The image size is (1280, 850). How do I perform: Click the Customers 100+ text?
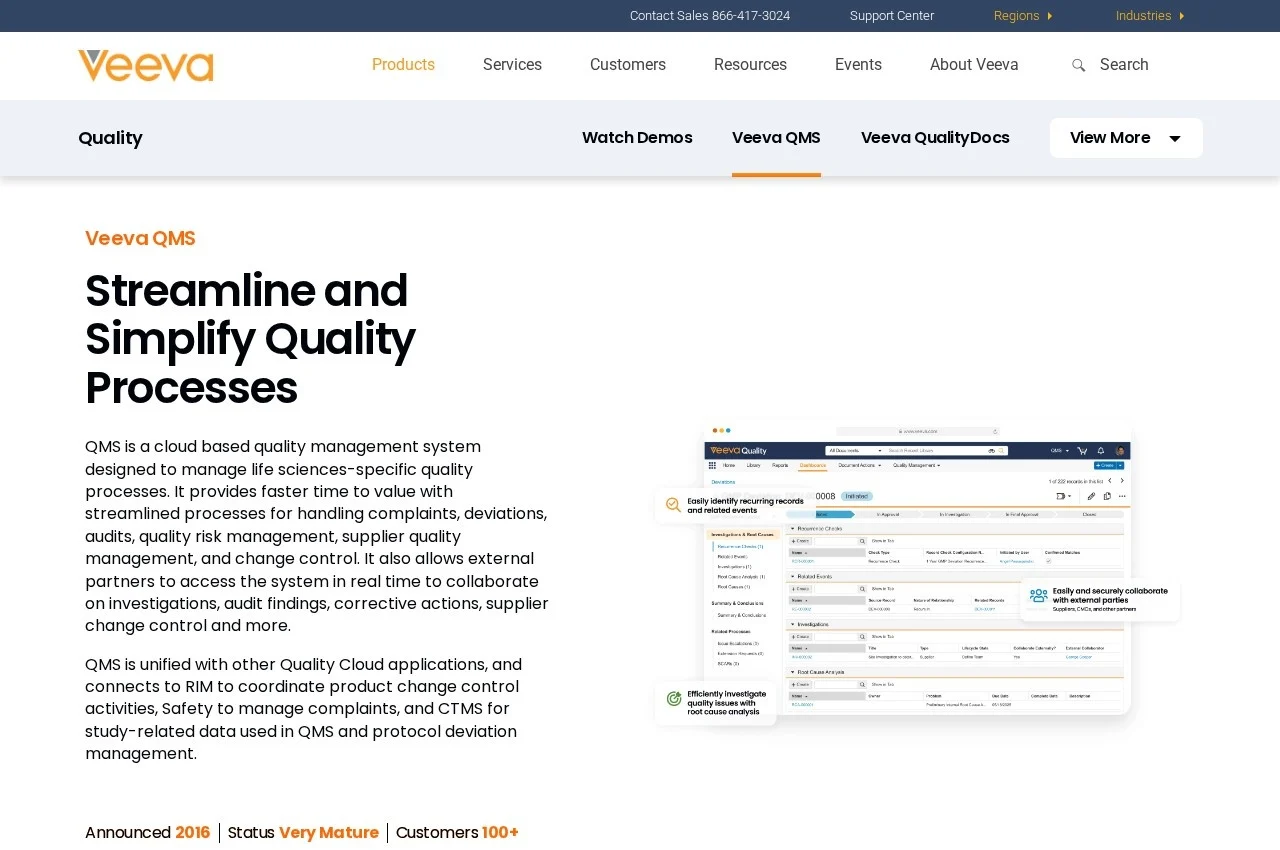[457, 833]
